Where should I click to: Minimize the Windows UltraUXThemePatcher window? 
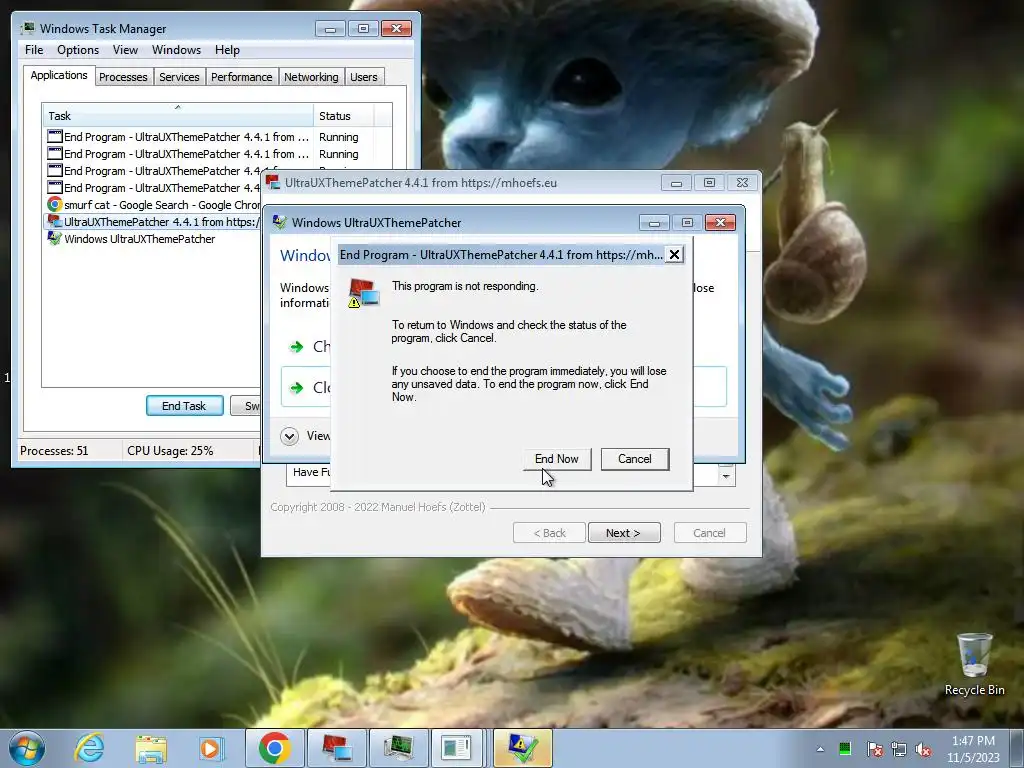click(x=654, y=223)
